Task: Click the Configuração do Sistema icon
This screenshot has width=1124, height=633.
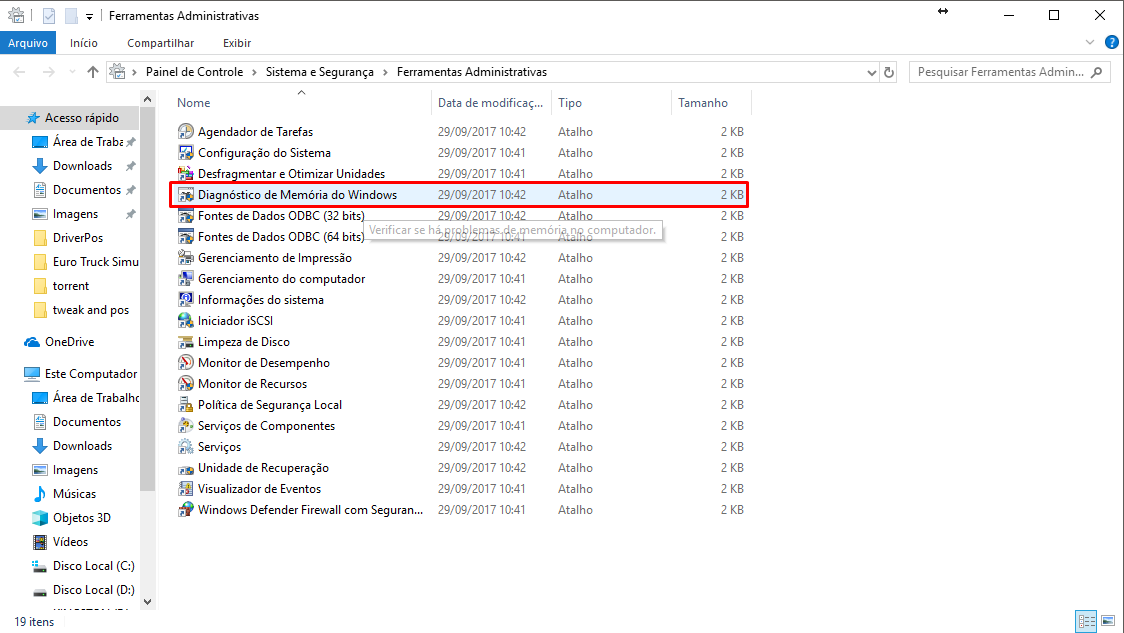Action: [186, 153]
